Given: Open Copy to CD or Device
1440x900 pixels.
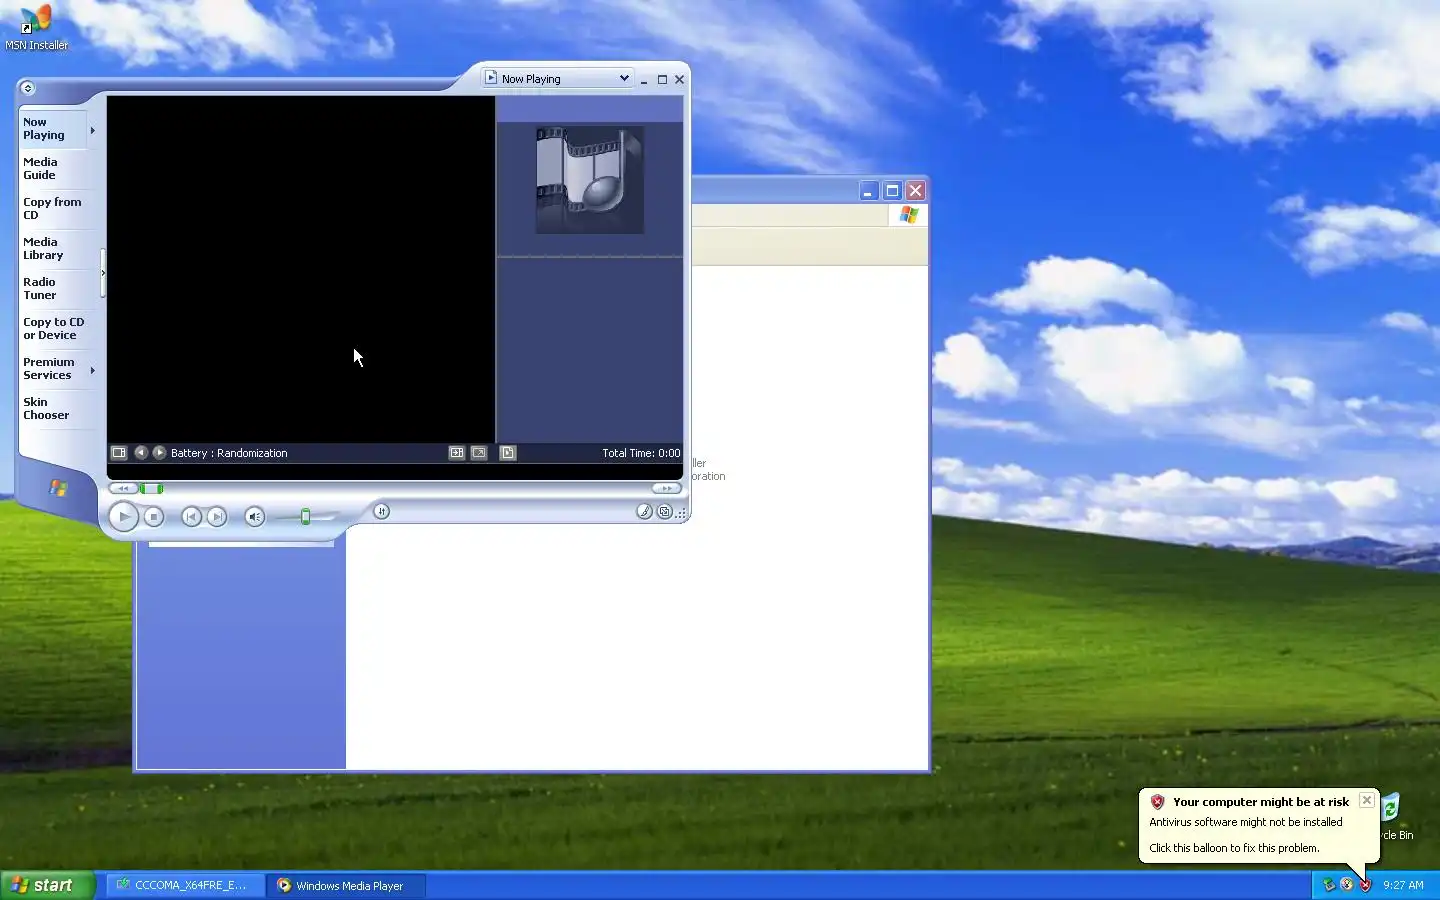Looking at the screenshot, I should [x=54, y=329].
